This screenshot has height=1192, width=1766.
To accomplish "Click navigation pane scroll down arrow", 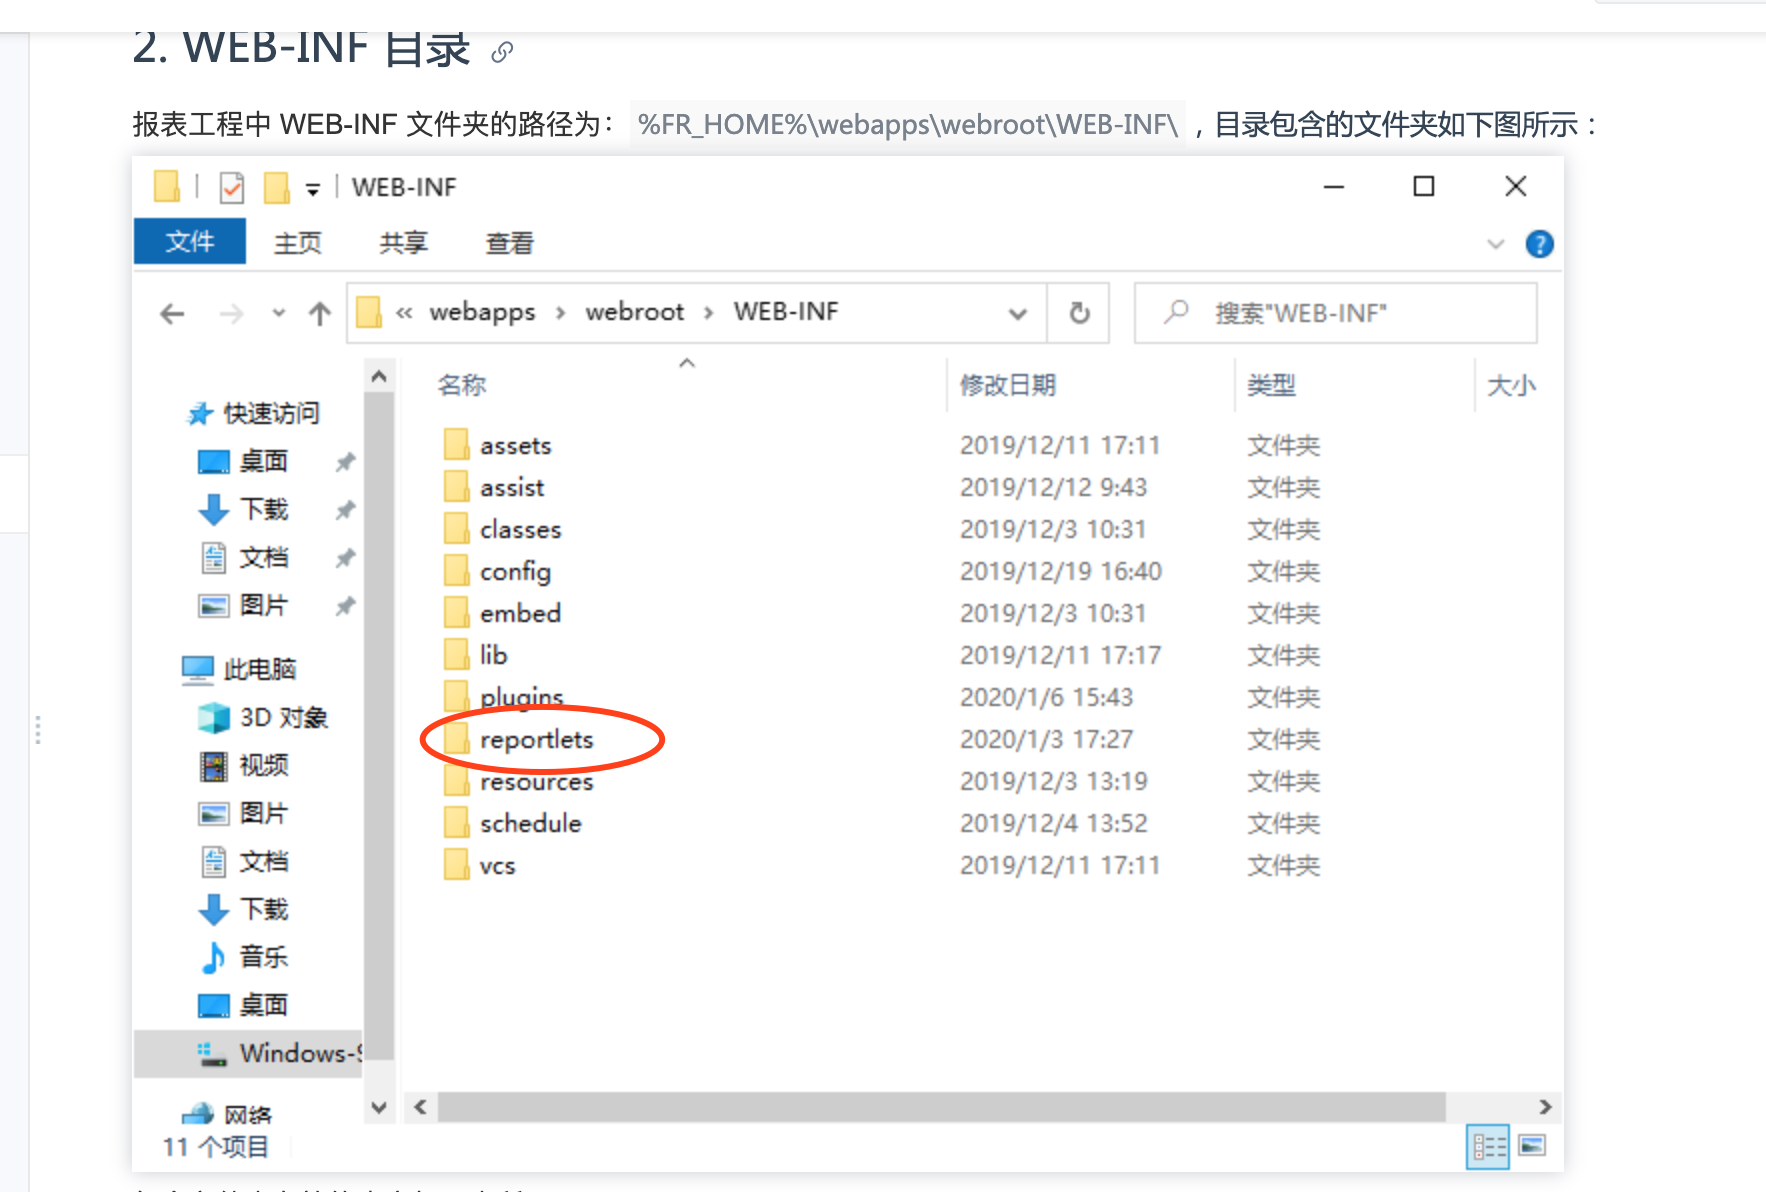I will click(379, 1107).
